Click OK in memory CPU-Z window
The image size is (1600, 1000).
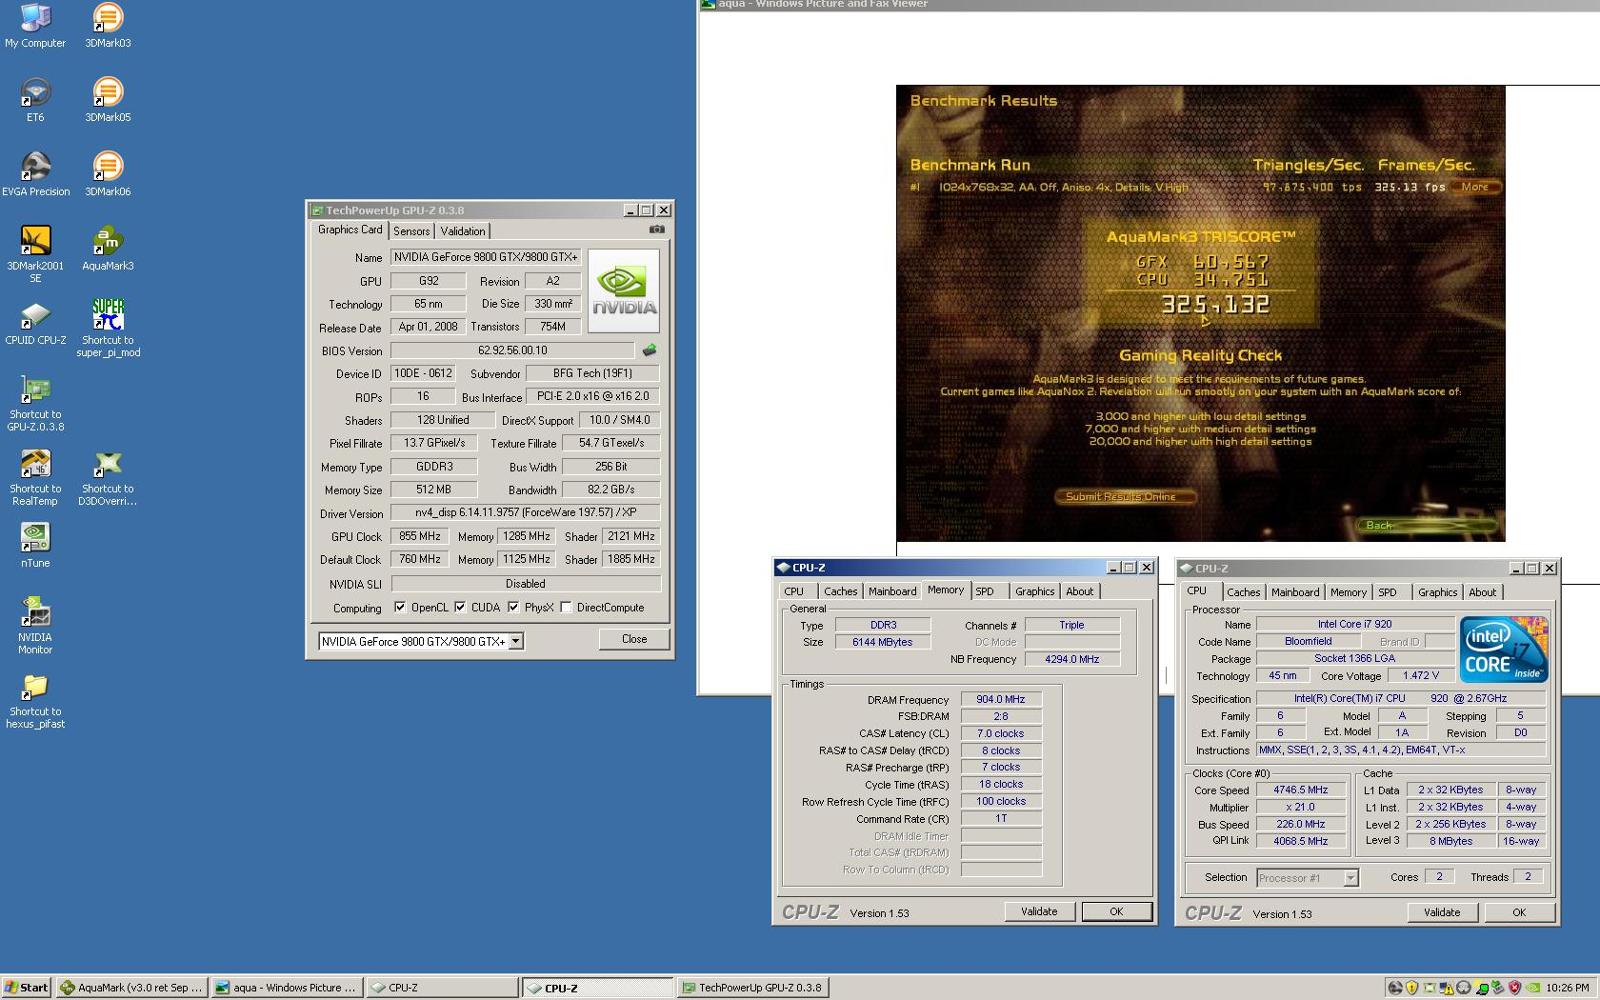[x=1116, y=911]
